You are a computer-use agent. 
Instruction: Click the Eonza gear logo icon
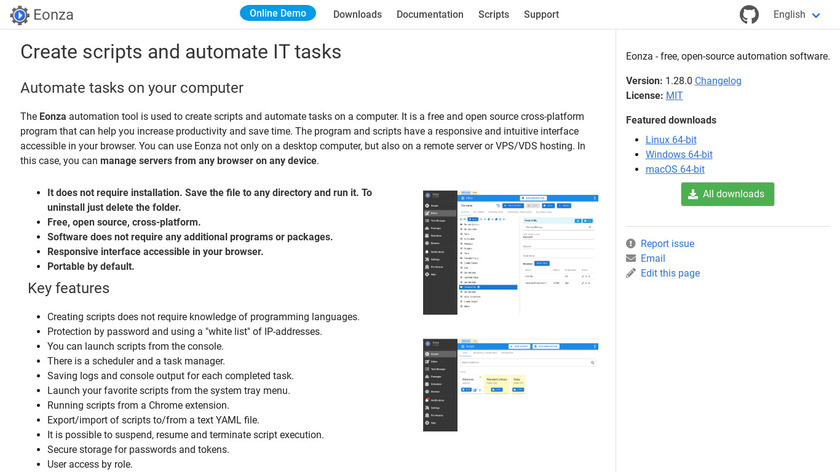point(20,15)
